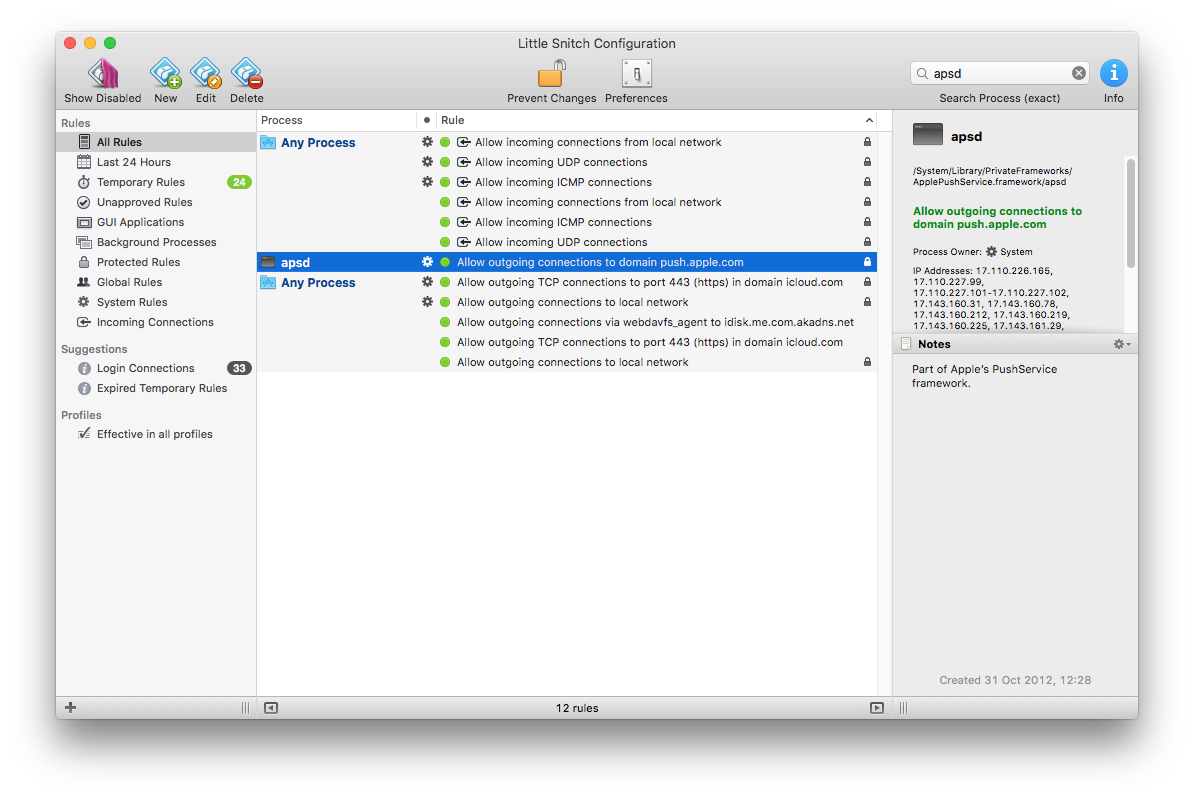Toggle inspector with bottom-right arrow button
This screenshot has height=799, width=1194.
[876, 708]
